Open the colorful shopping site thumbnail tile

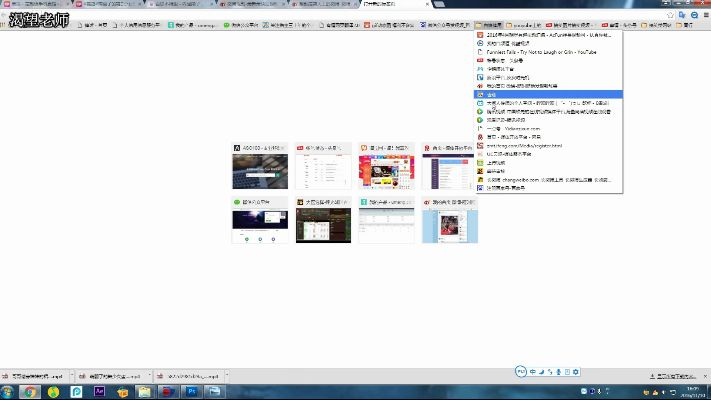click(x=386, y=171)
